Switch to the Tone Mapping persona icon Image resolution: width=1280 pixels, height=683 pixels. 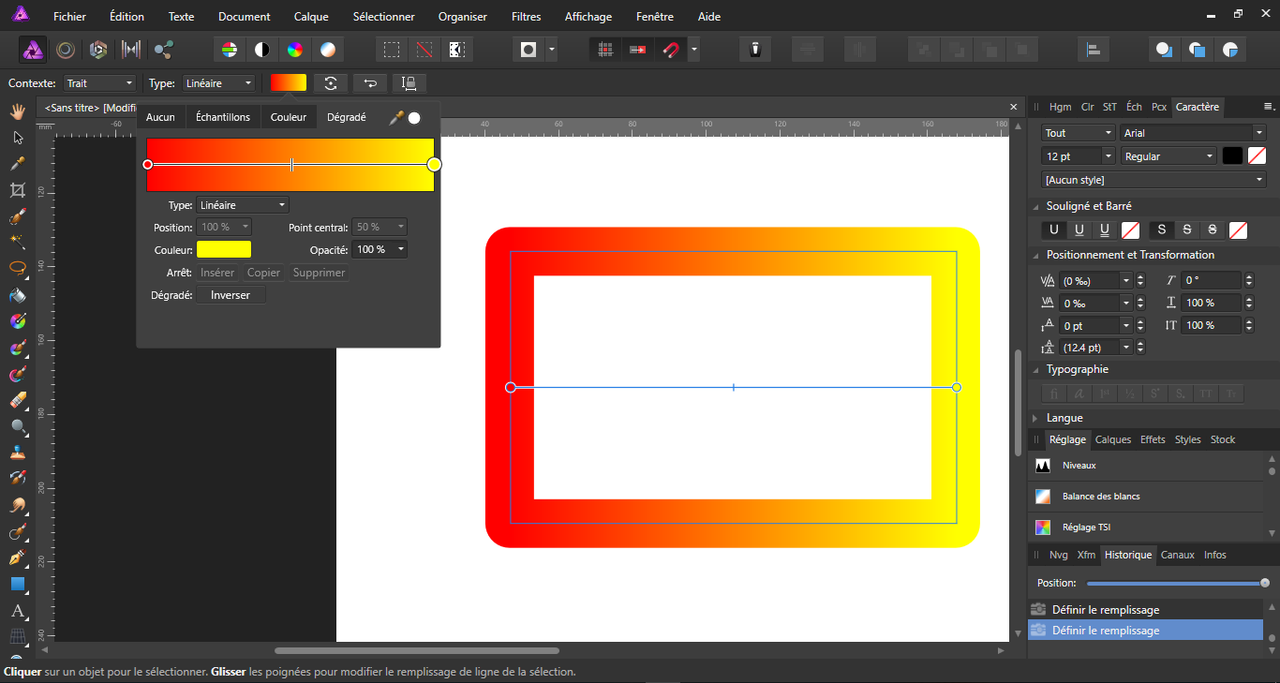pyautogui.click(x=131, y=49)
